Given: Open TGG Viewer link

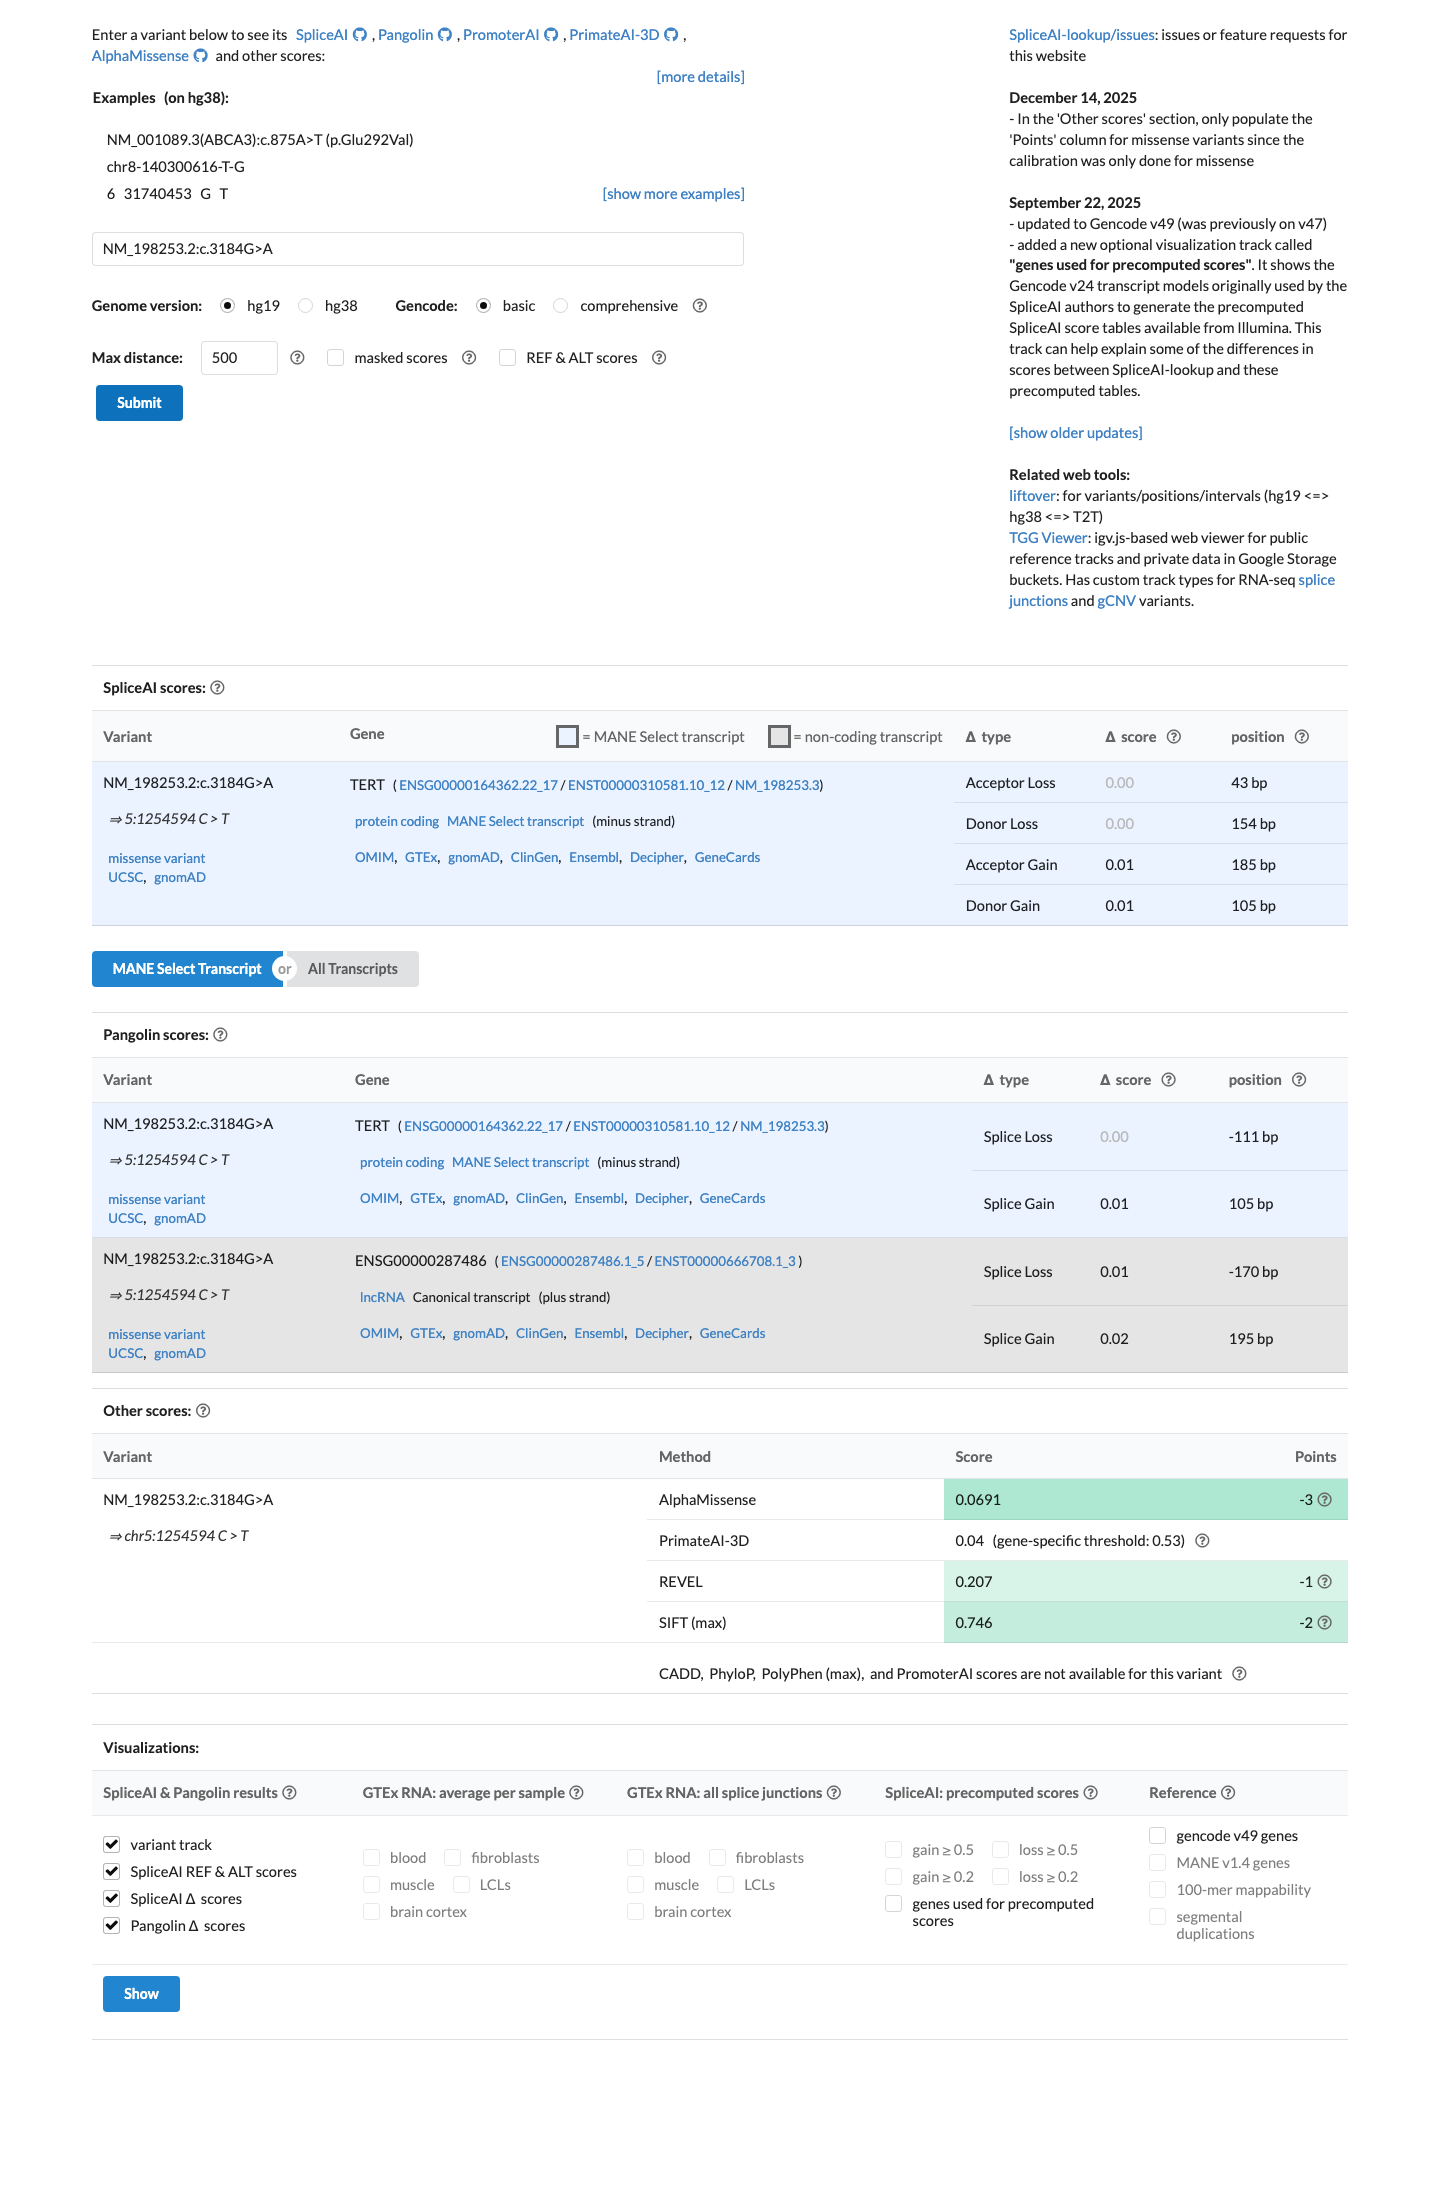Looking at the screenshot, I should tap(1047, 538).
